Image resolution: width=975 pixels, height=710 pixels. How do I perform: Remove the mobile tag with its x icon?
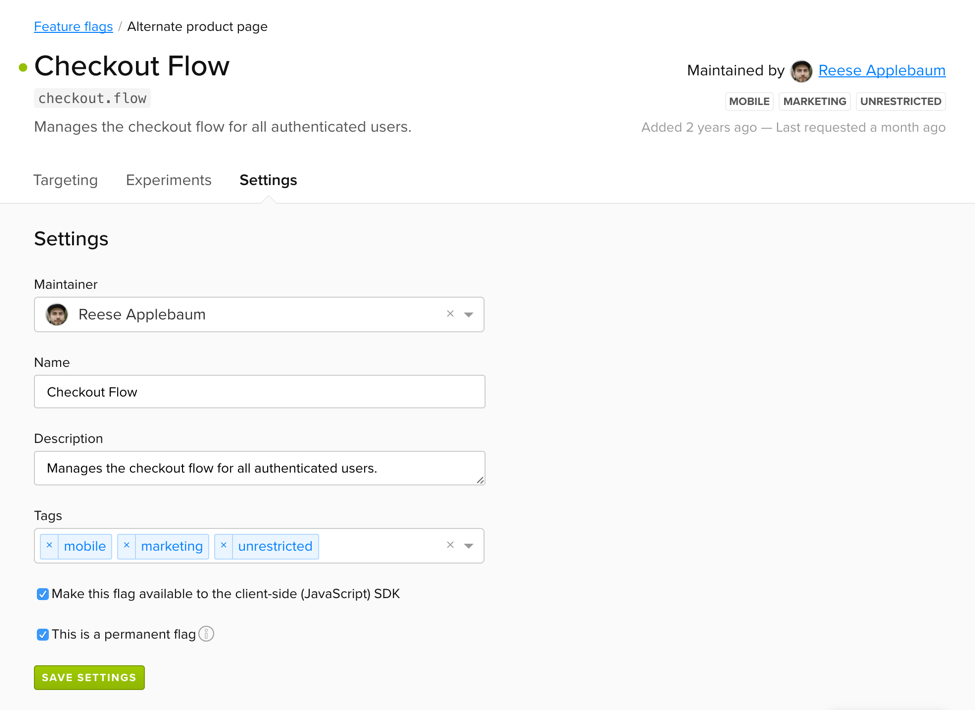[50, 546]
